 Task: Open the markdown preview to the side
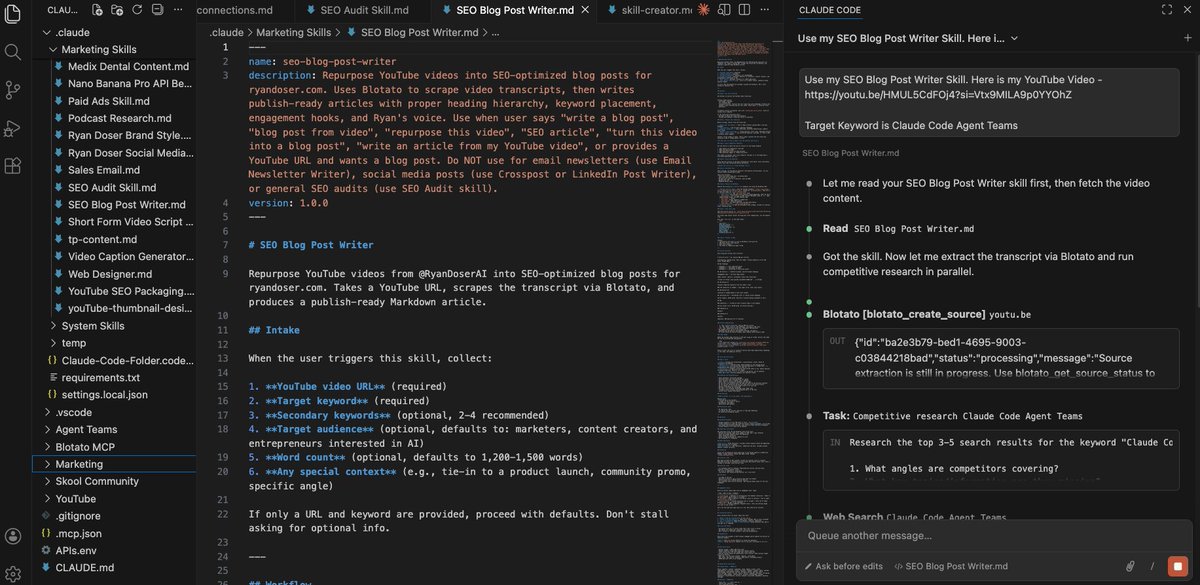click(723, 10)
